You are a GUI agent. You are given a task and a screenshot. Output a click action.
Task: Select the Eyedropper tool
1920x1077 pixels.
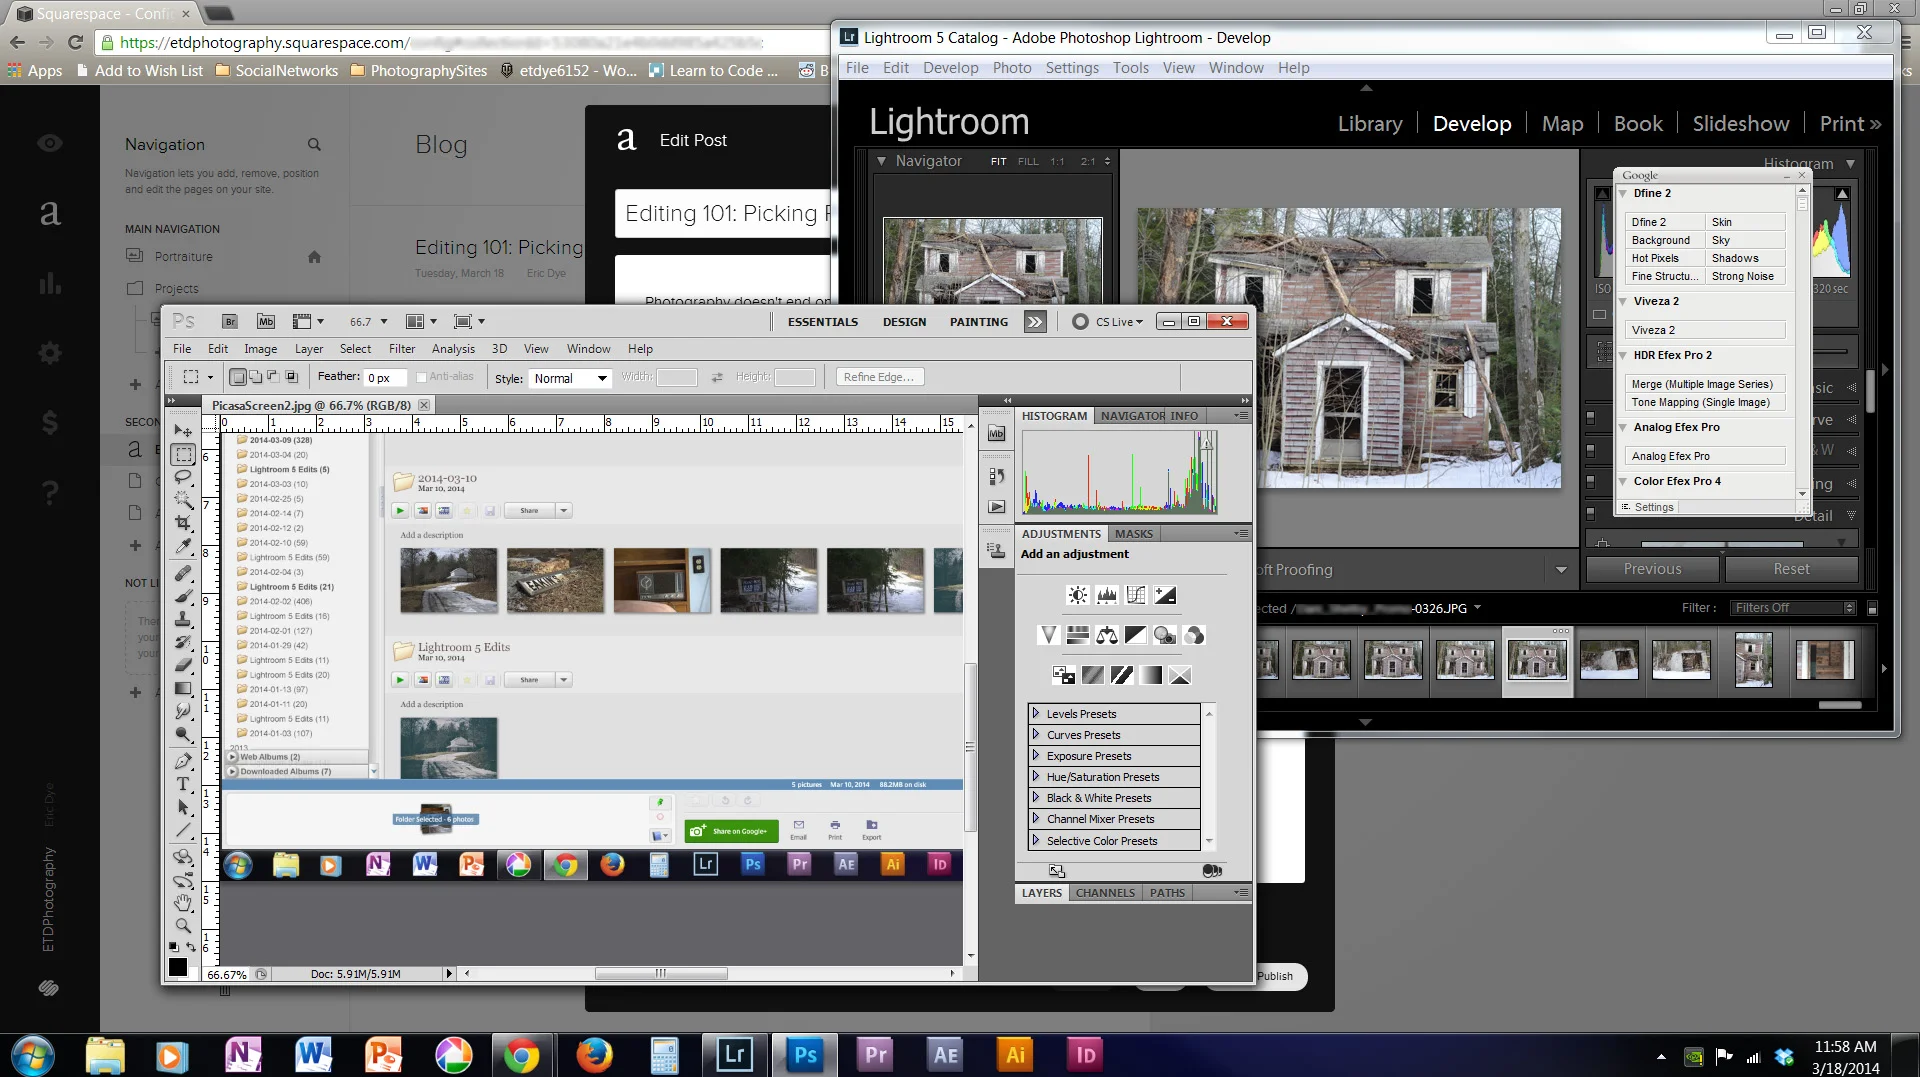coord(183,546)
